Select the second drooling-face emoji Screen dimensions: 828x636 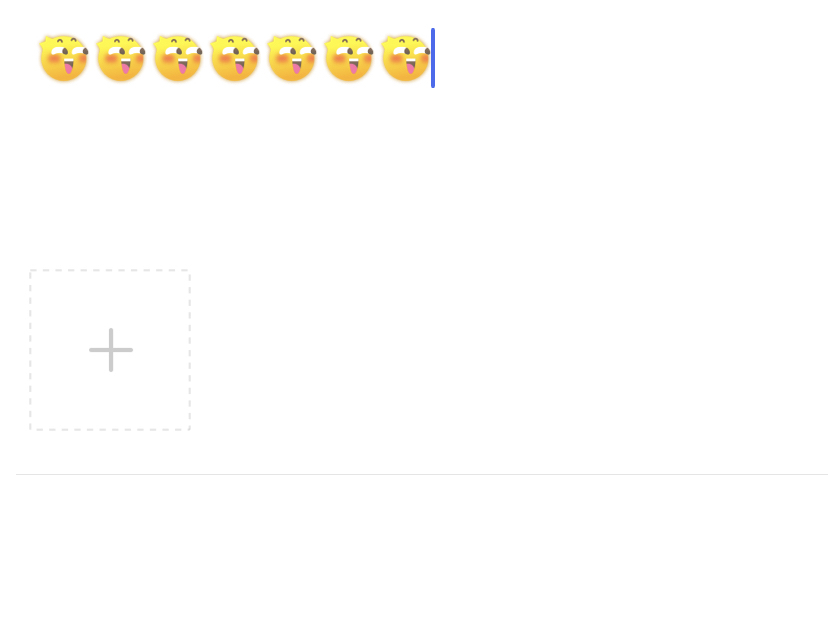[121, 58]
